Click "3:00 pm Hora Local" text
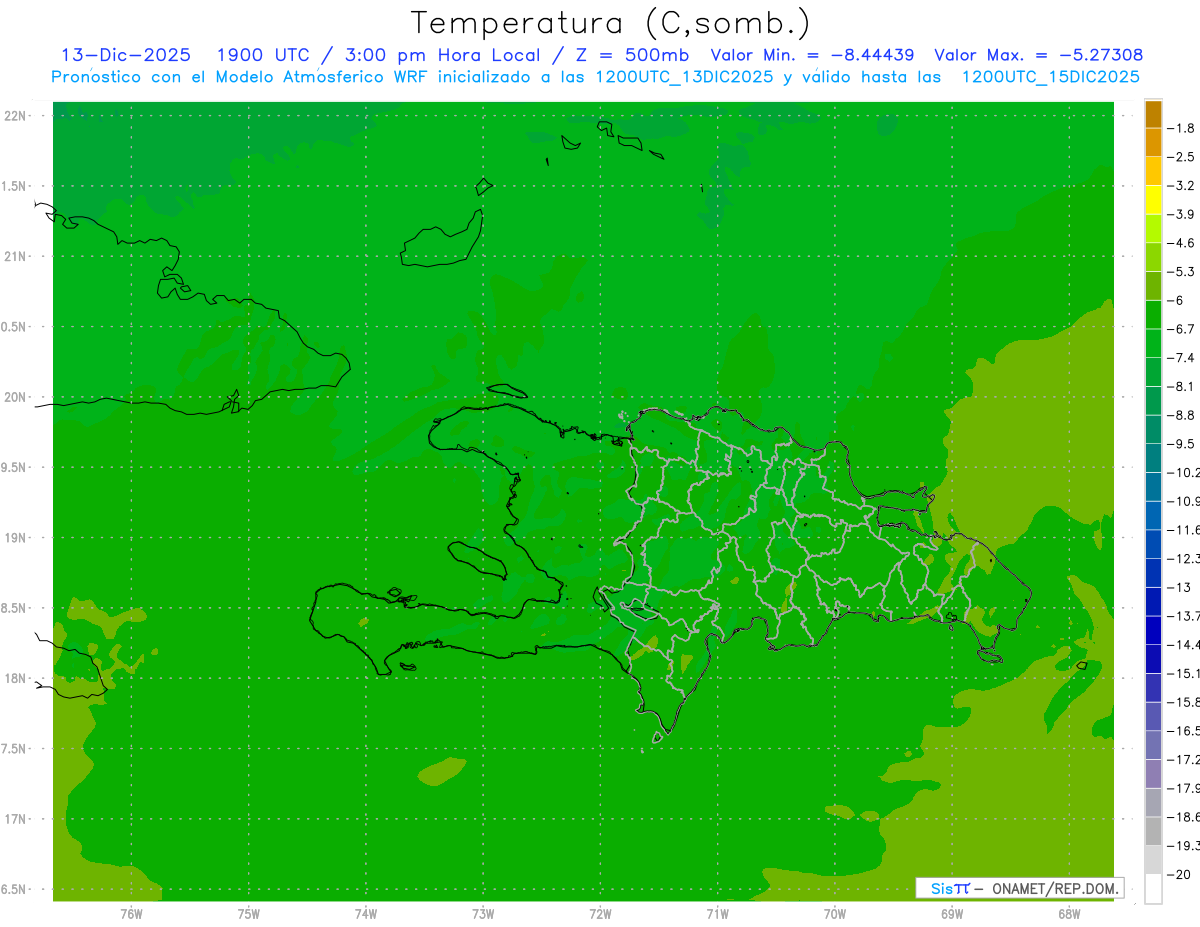Screen dimensions: 1200x927 pos(441,55)
